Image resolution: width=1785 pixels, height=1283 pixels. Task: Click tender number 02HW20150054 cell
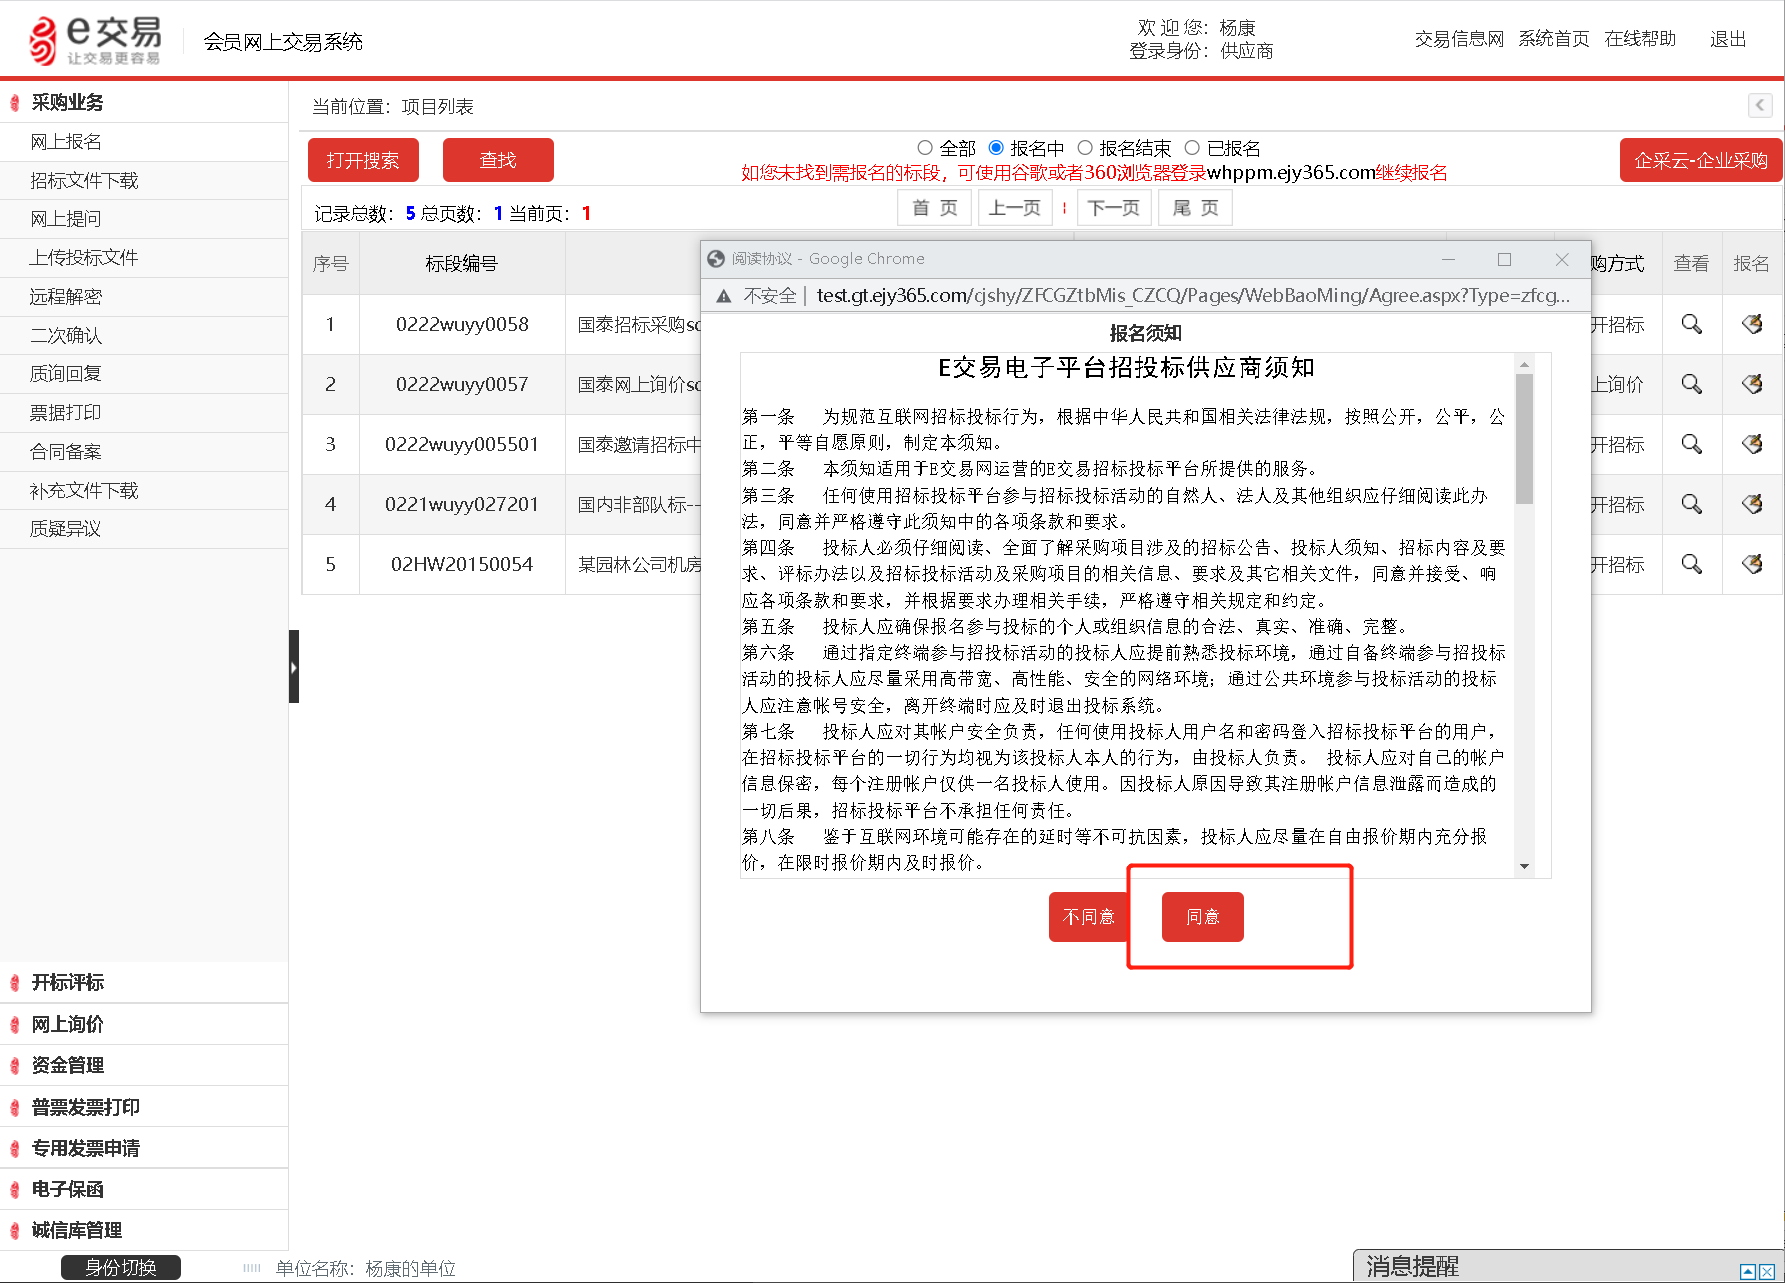tap(462, 564)
